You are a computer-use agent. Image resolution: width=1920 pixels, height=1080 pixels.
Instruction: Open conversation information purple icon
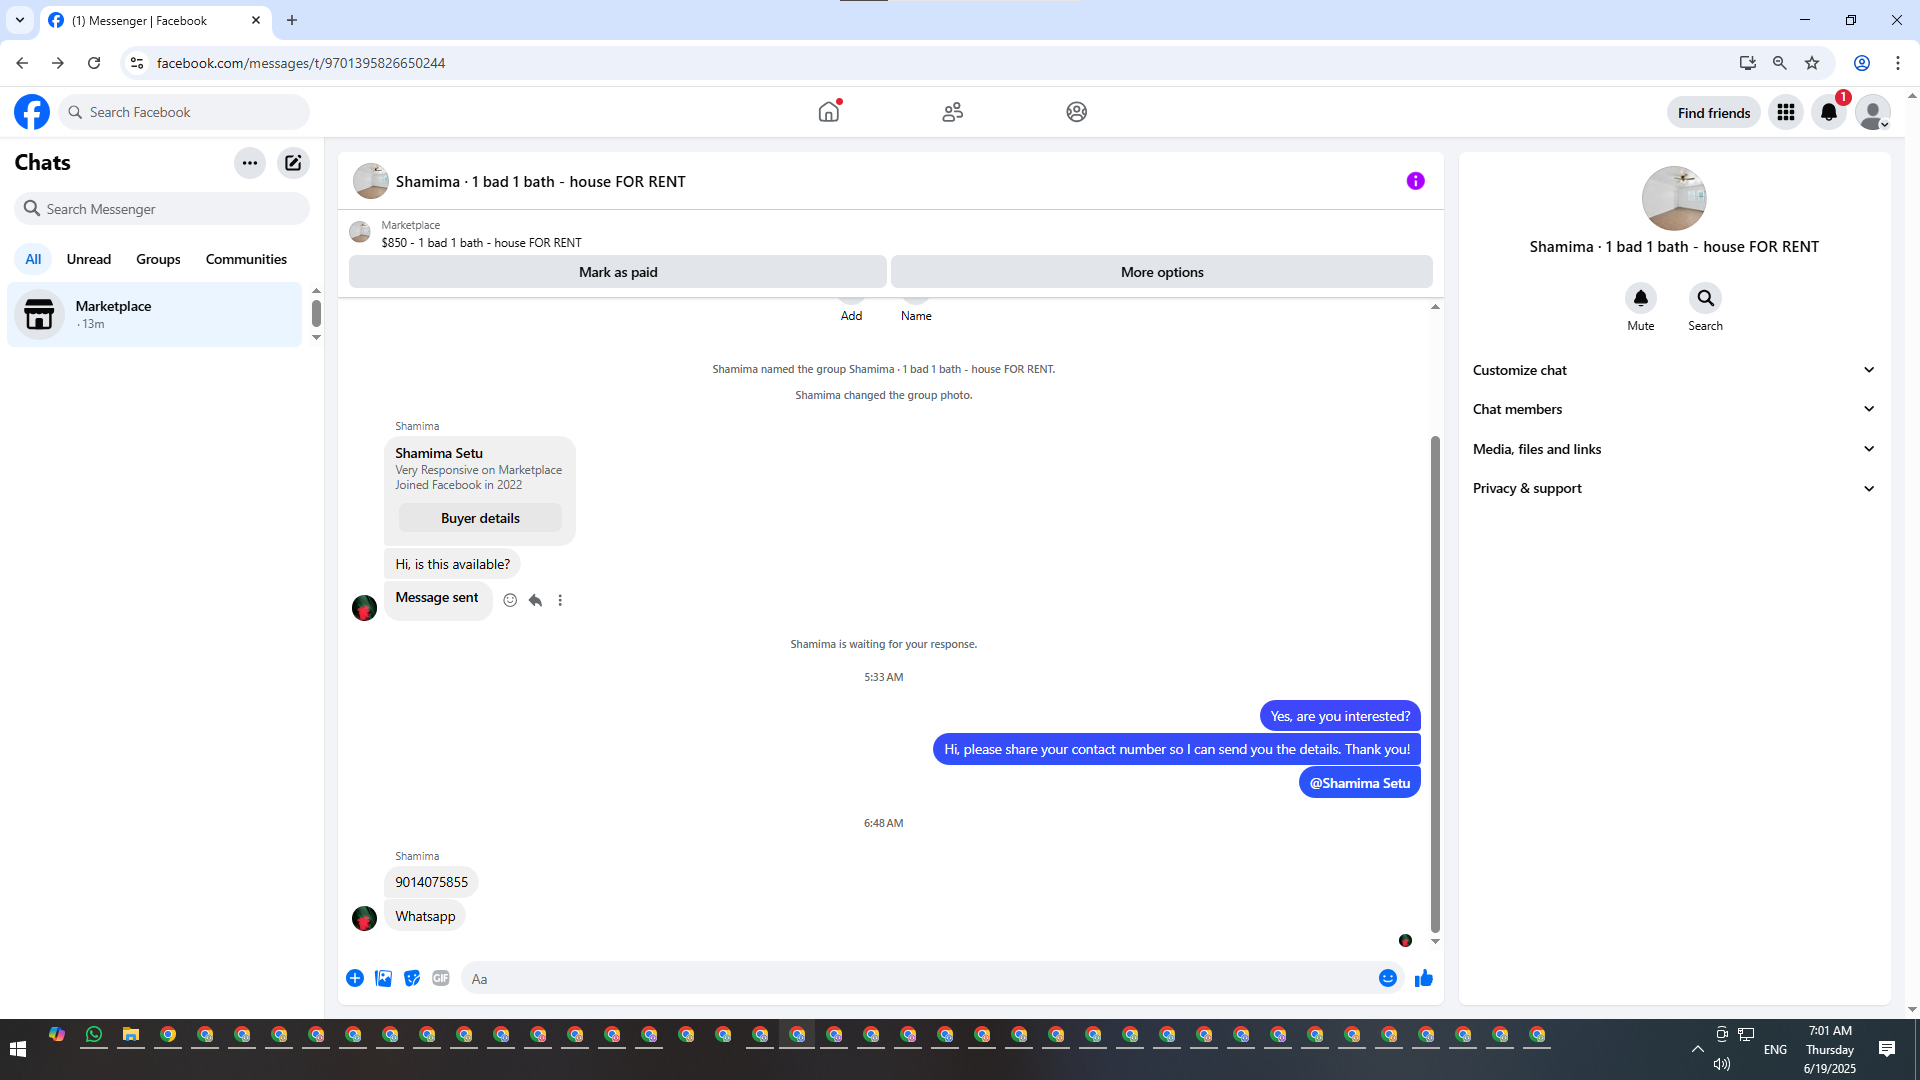1416,181
